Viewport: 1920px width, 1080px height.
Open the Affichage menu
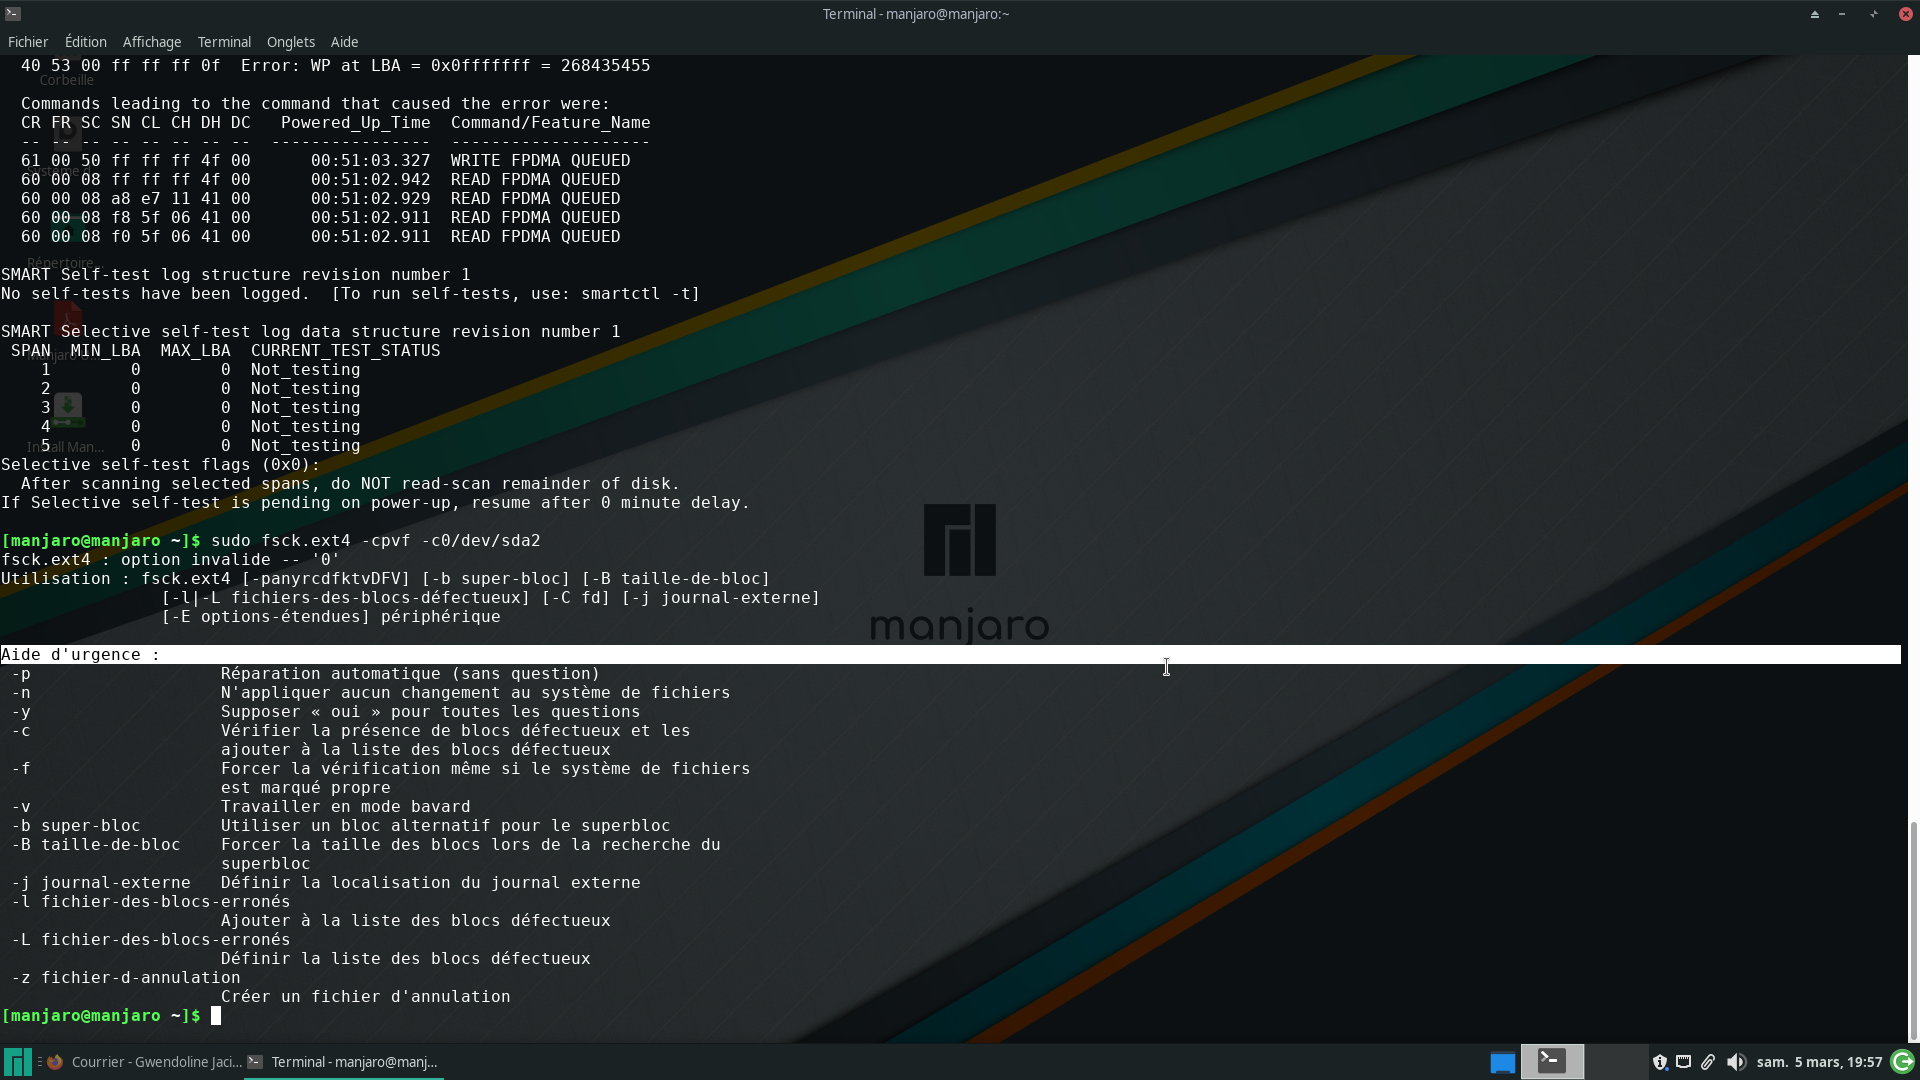pos(152,42)
